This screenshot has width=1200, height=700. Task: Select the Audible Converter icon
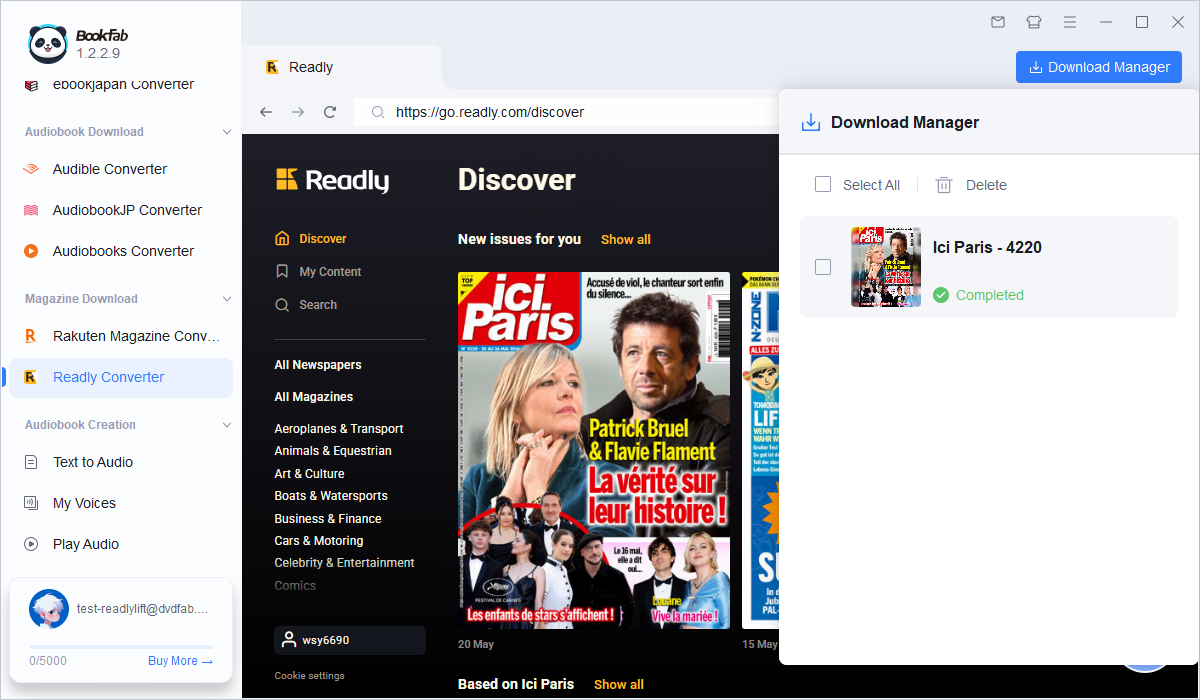pos(31,169)
